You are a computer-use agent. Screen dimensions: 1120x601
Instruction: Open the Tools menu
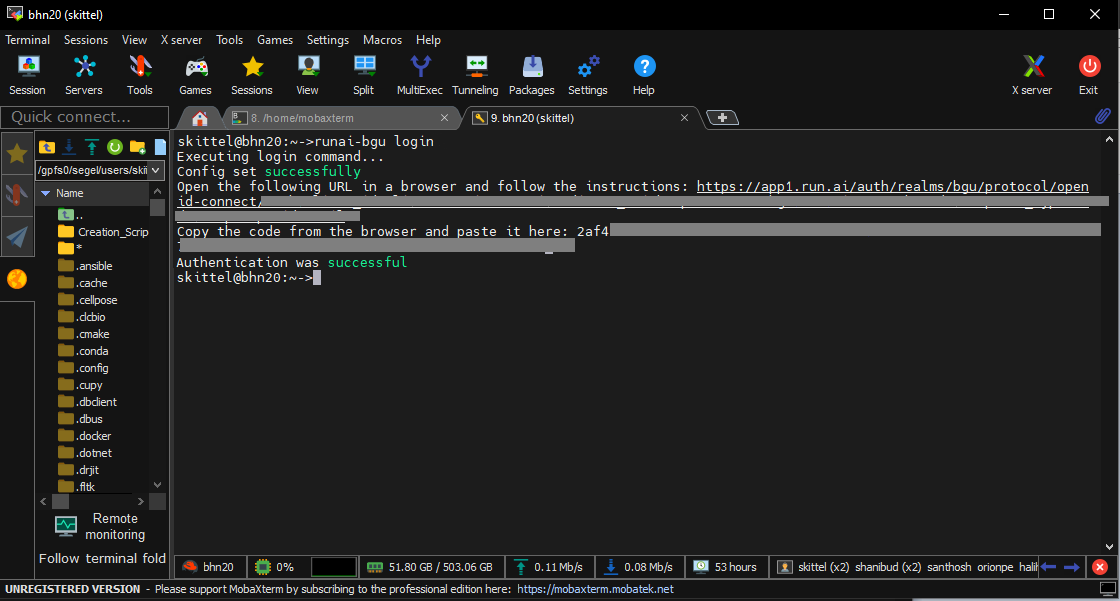coord(229,40)
